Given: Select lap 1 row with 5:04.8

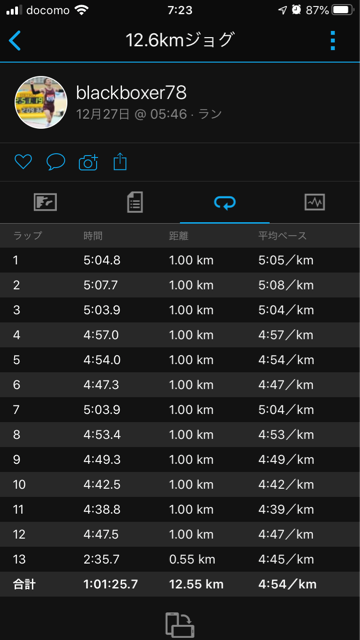Looking at the screenshot, I should (x=180, y=260).
